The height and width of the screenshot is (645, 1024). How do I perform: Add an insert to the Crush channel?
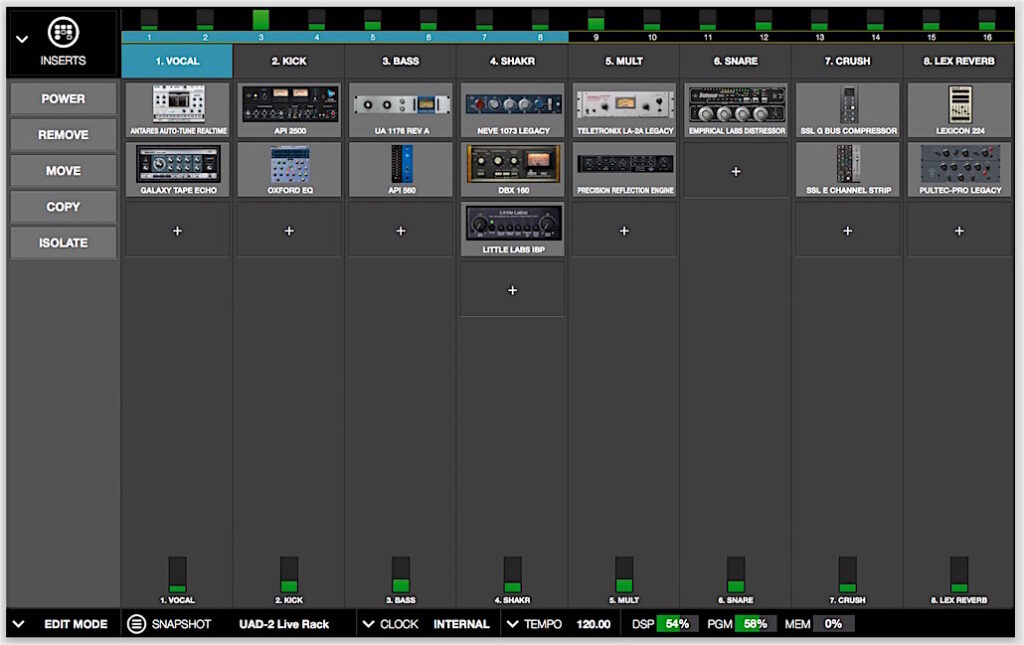pyautogui.click(x=848, y=231)
